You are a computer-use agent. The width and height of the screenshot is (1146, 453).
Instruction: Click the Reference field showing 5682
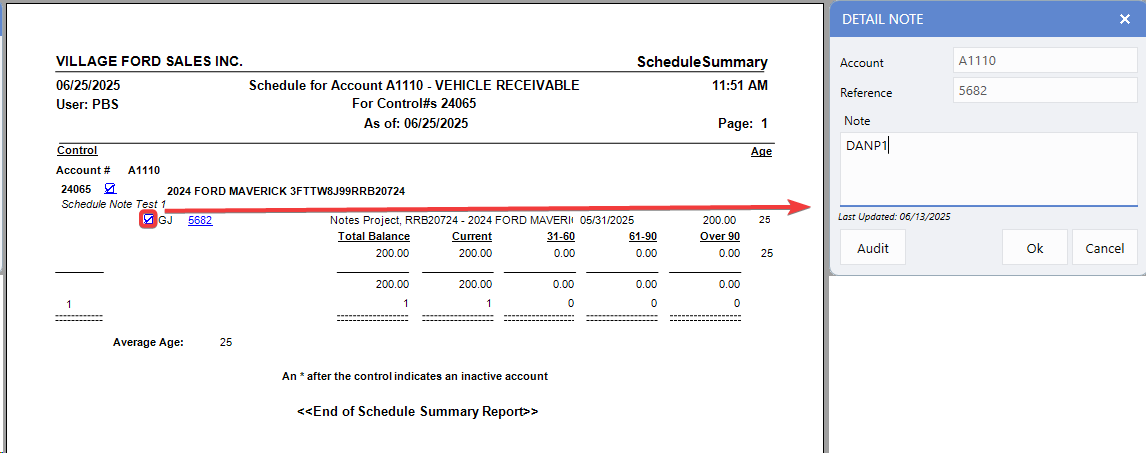1043,92
